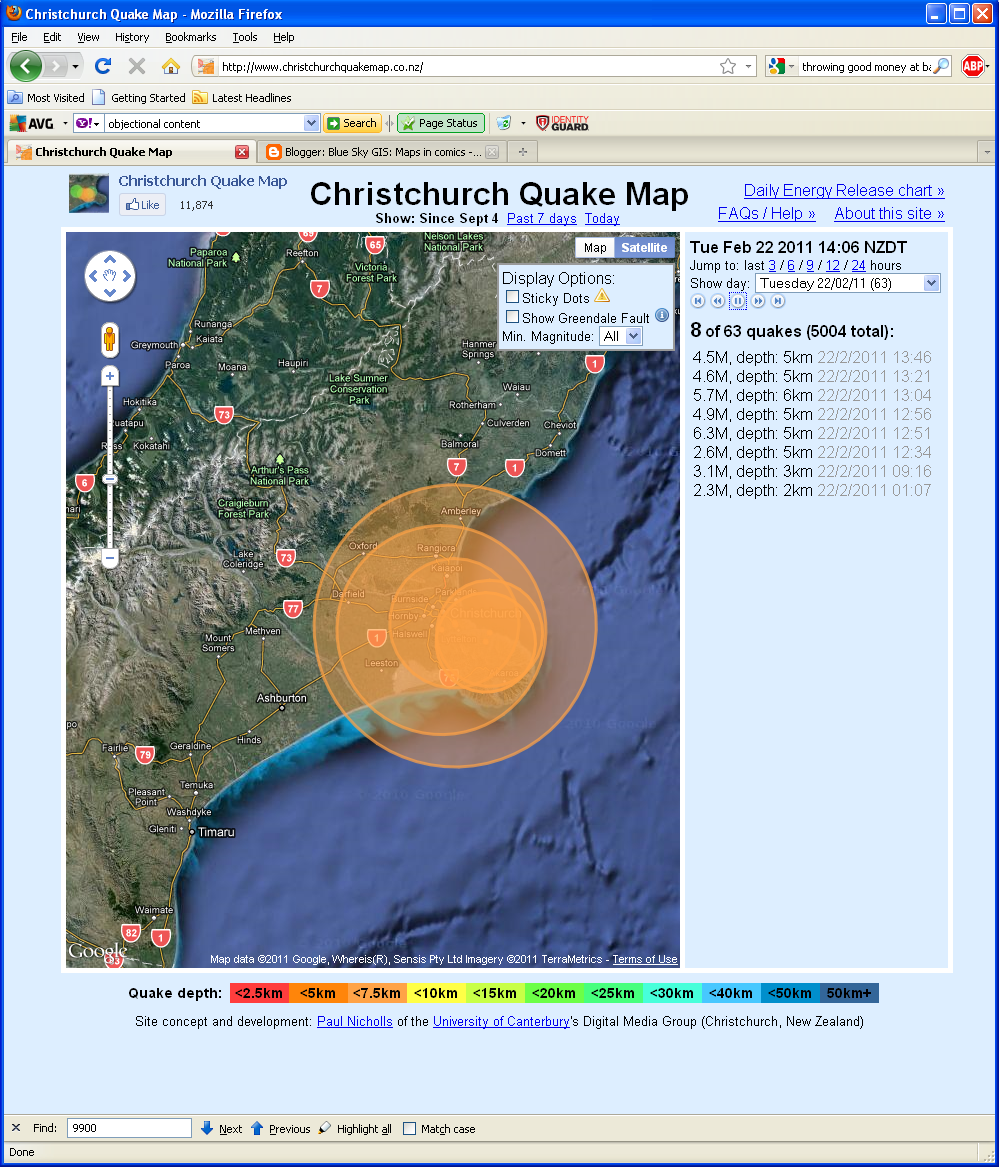The image size is (999, 1167).
Task: Open the URL bar history dropdown arrow
Action: [748, 66]
